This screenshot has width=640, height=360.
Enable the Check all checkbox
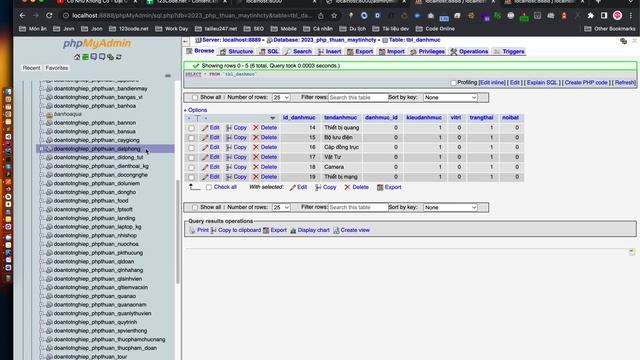[209, 187]
